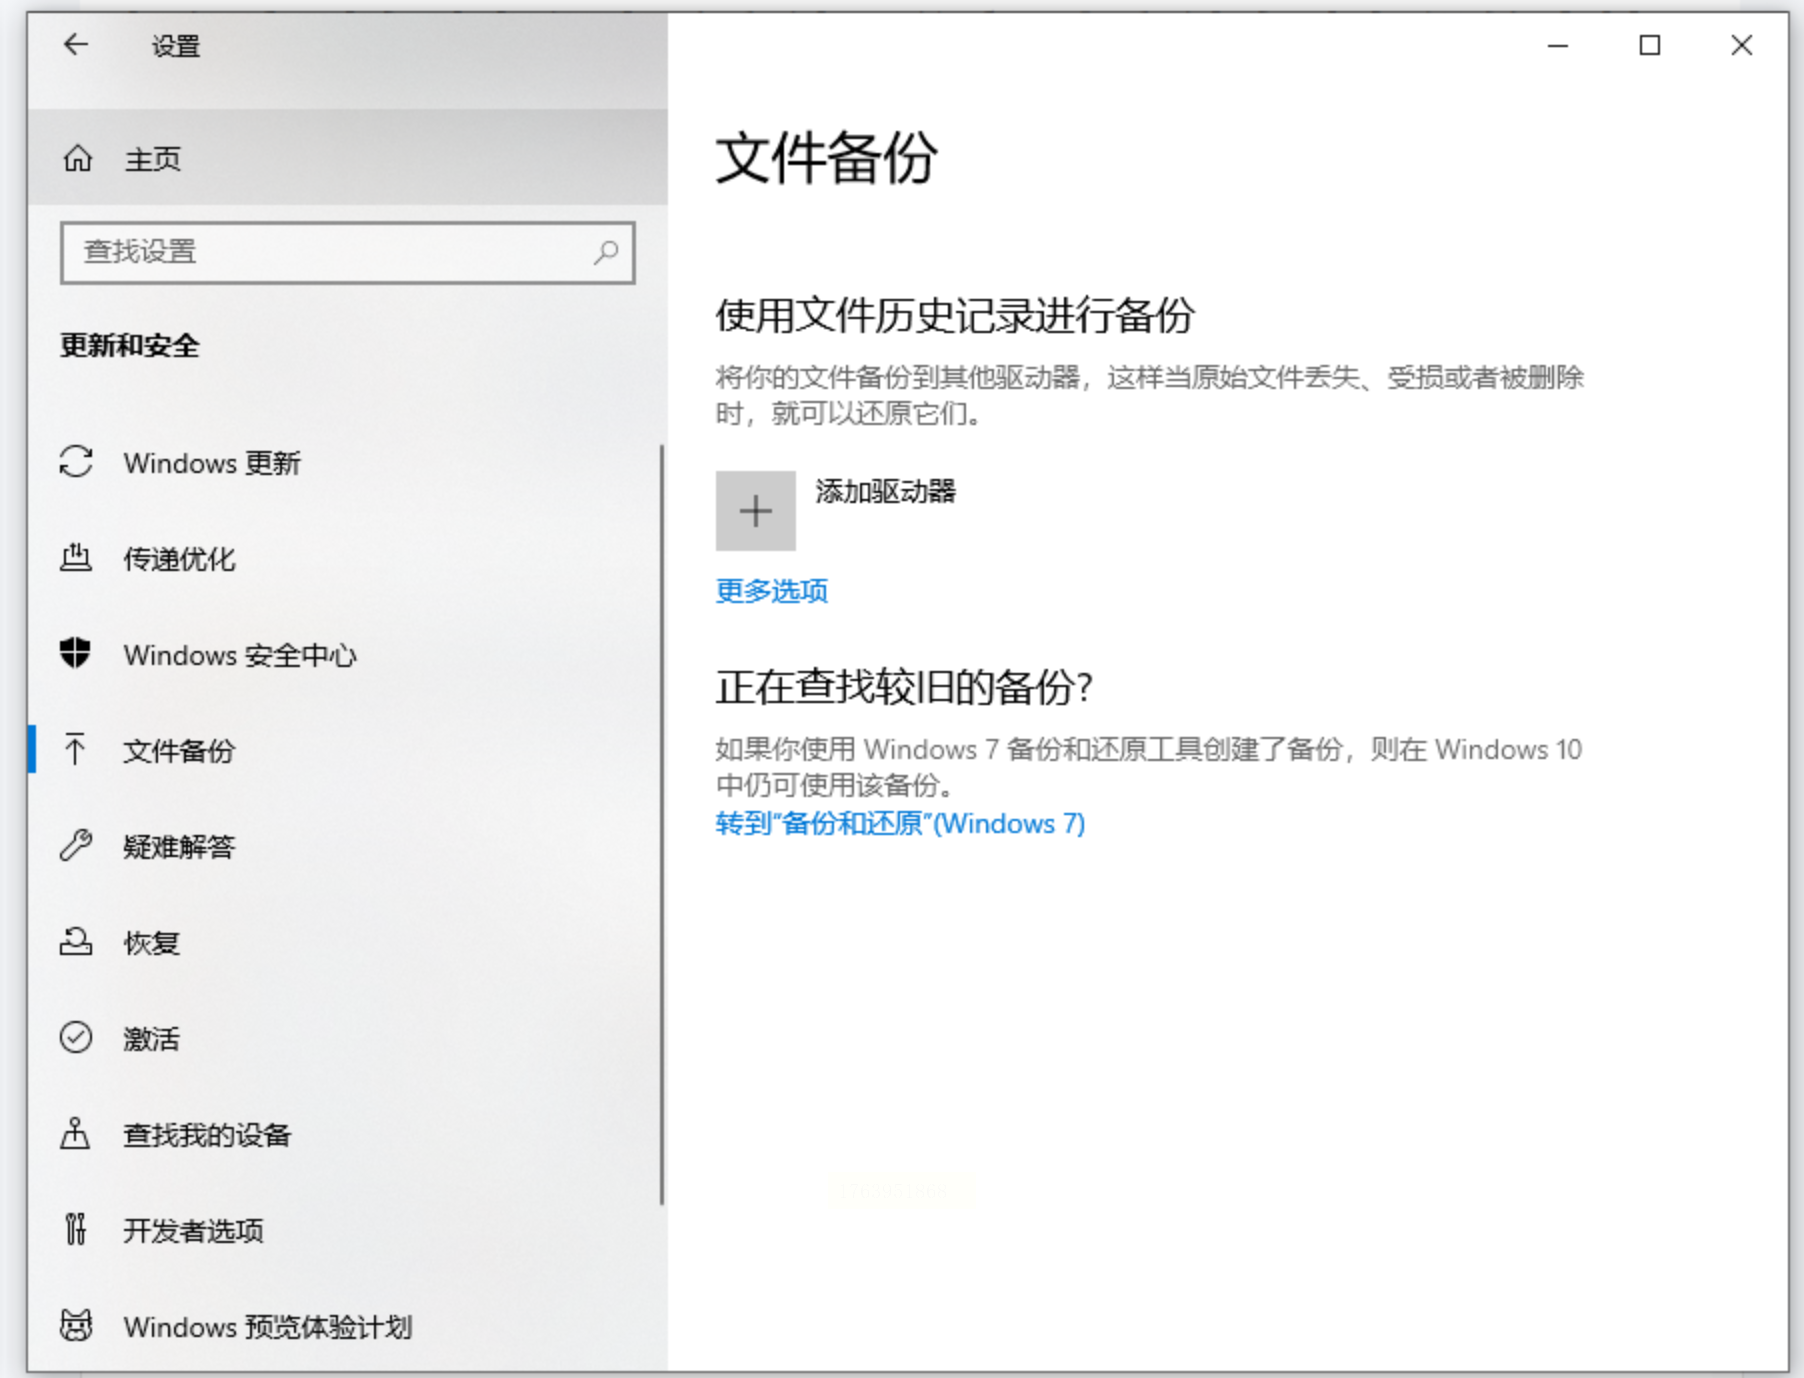Minimize the Settings window
1804x1378 pixels.
[1558, 45]
